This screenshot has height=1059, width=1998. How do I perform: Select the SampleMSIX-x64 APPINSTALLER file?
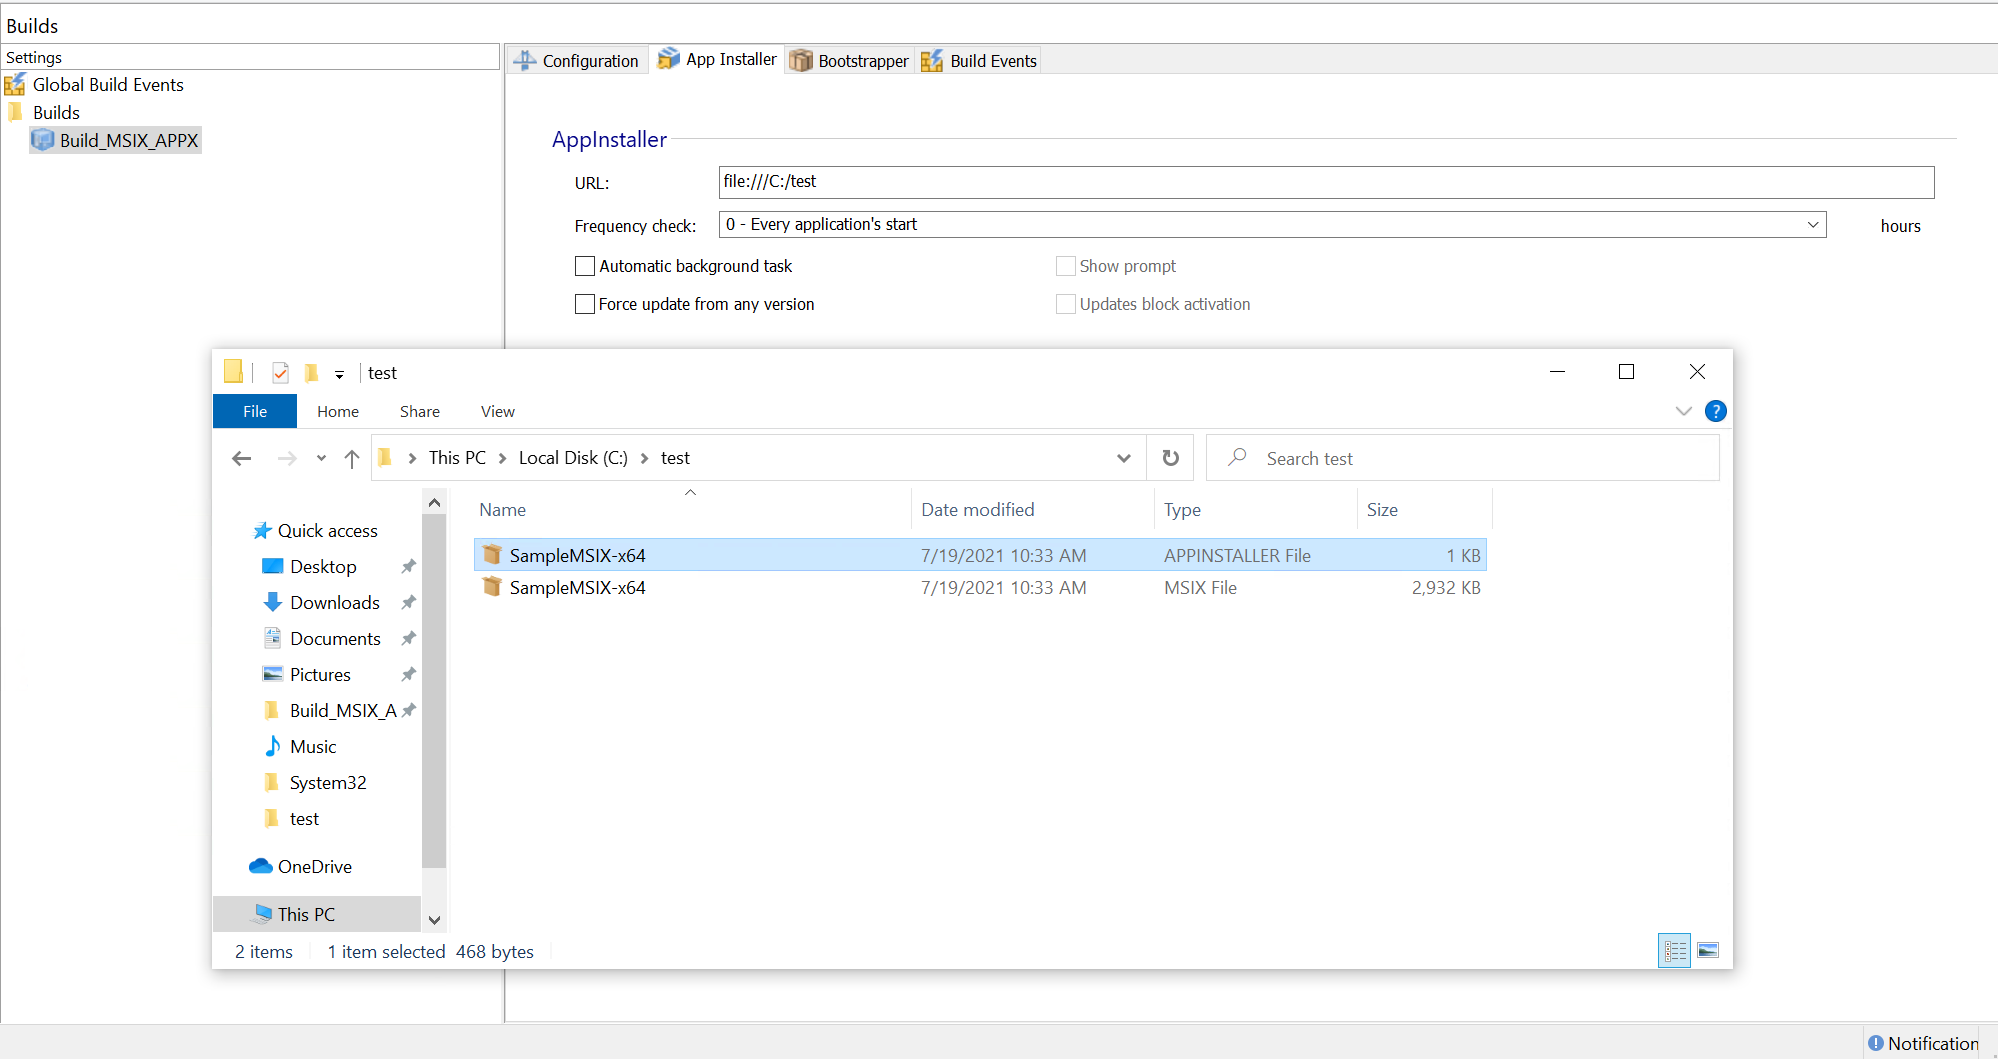point(980,555)
